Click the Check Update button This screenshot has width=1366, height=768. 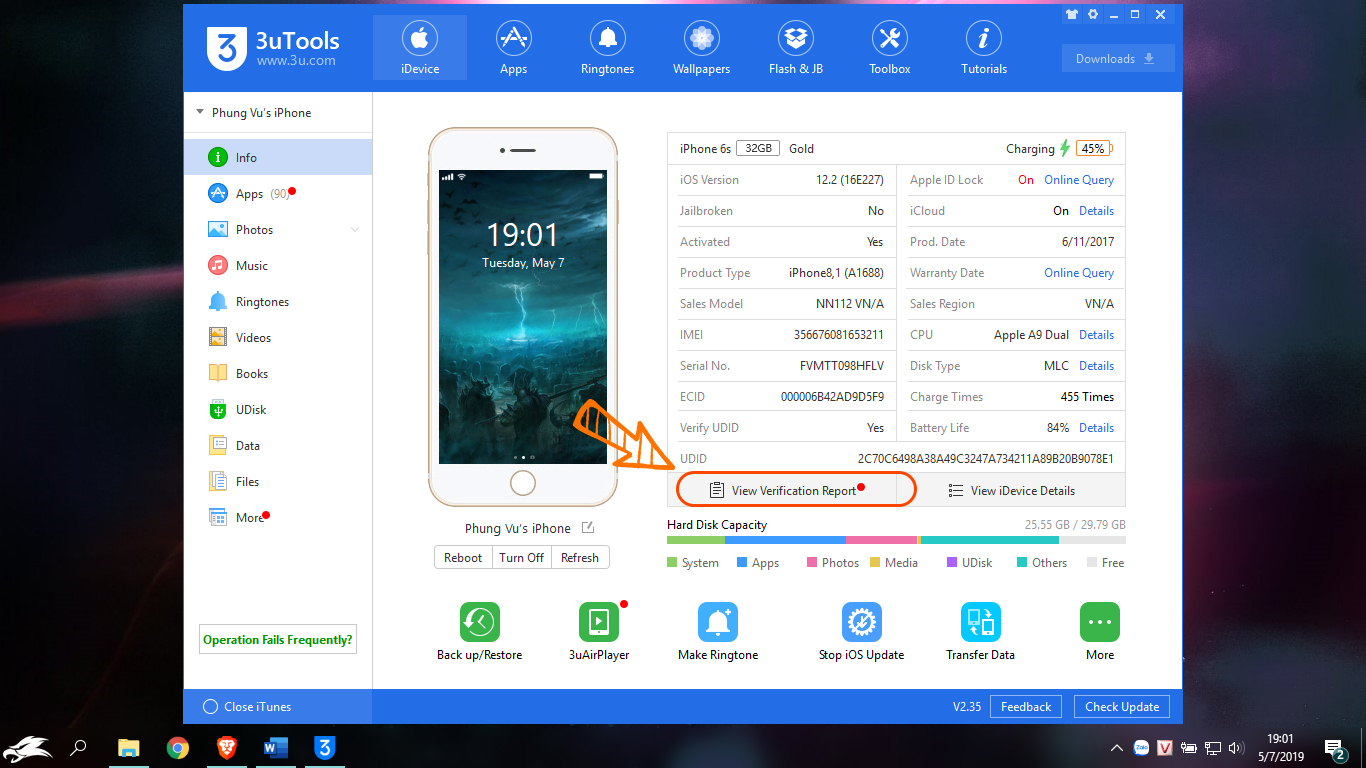1122,706
